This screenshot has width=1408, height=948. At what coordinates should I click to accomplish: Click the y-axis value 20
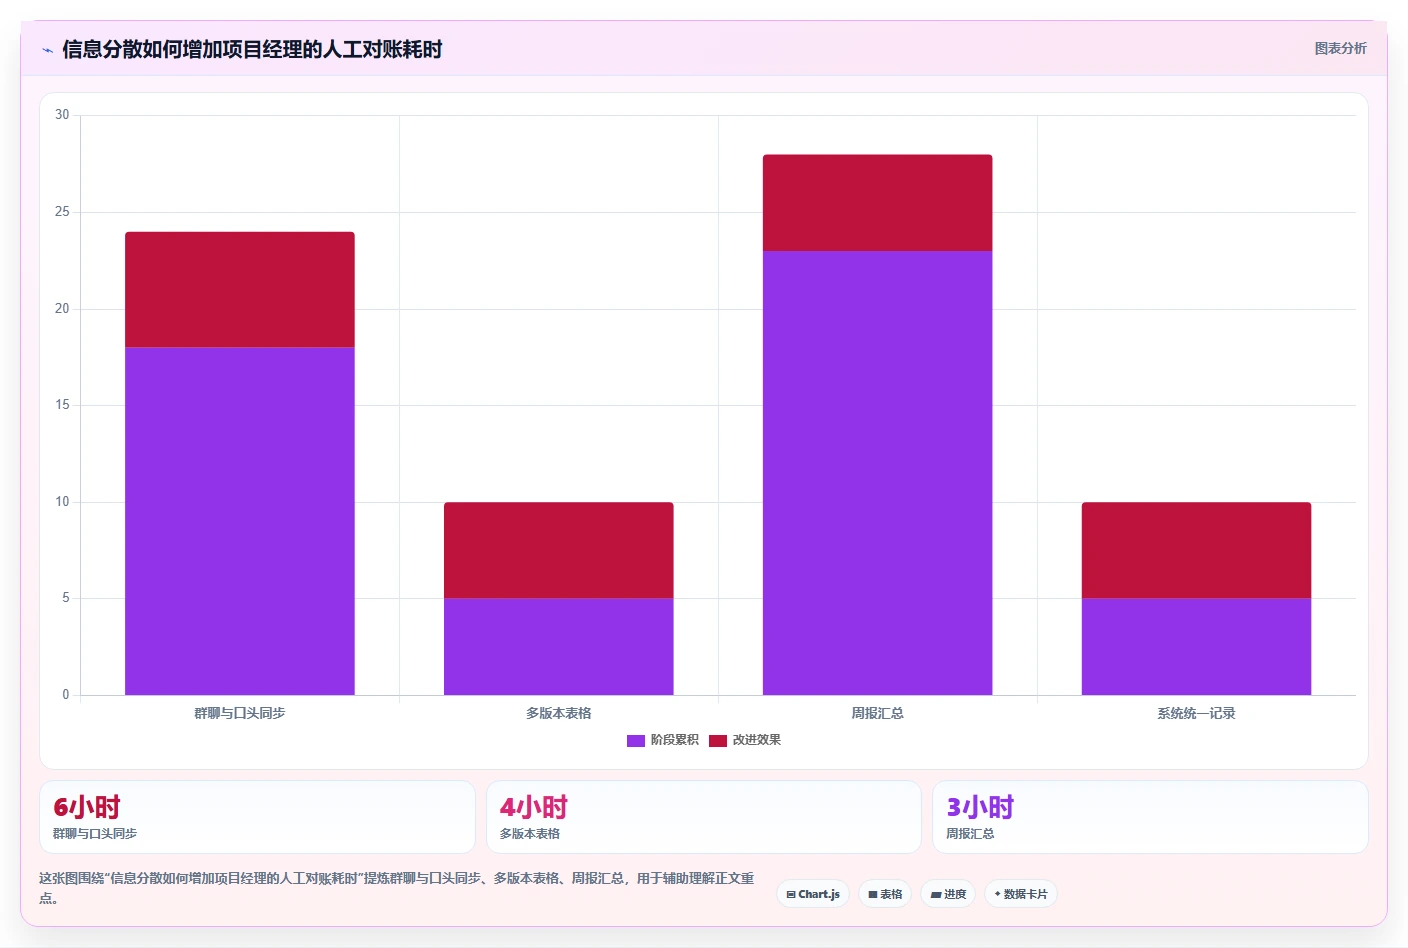[x=62, y=309]
